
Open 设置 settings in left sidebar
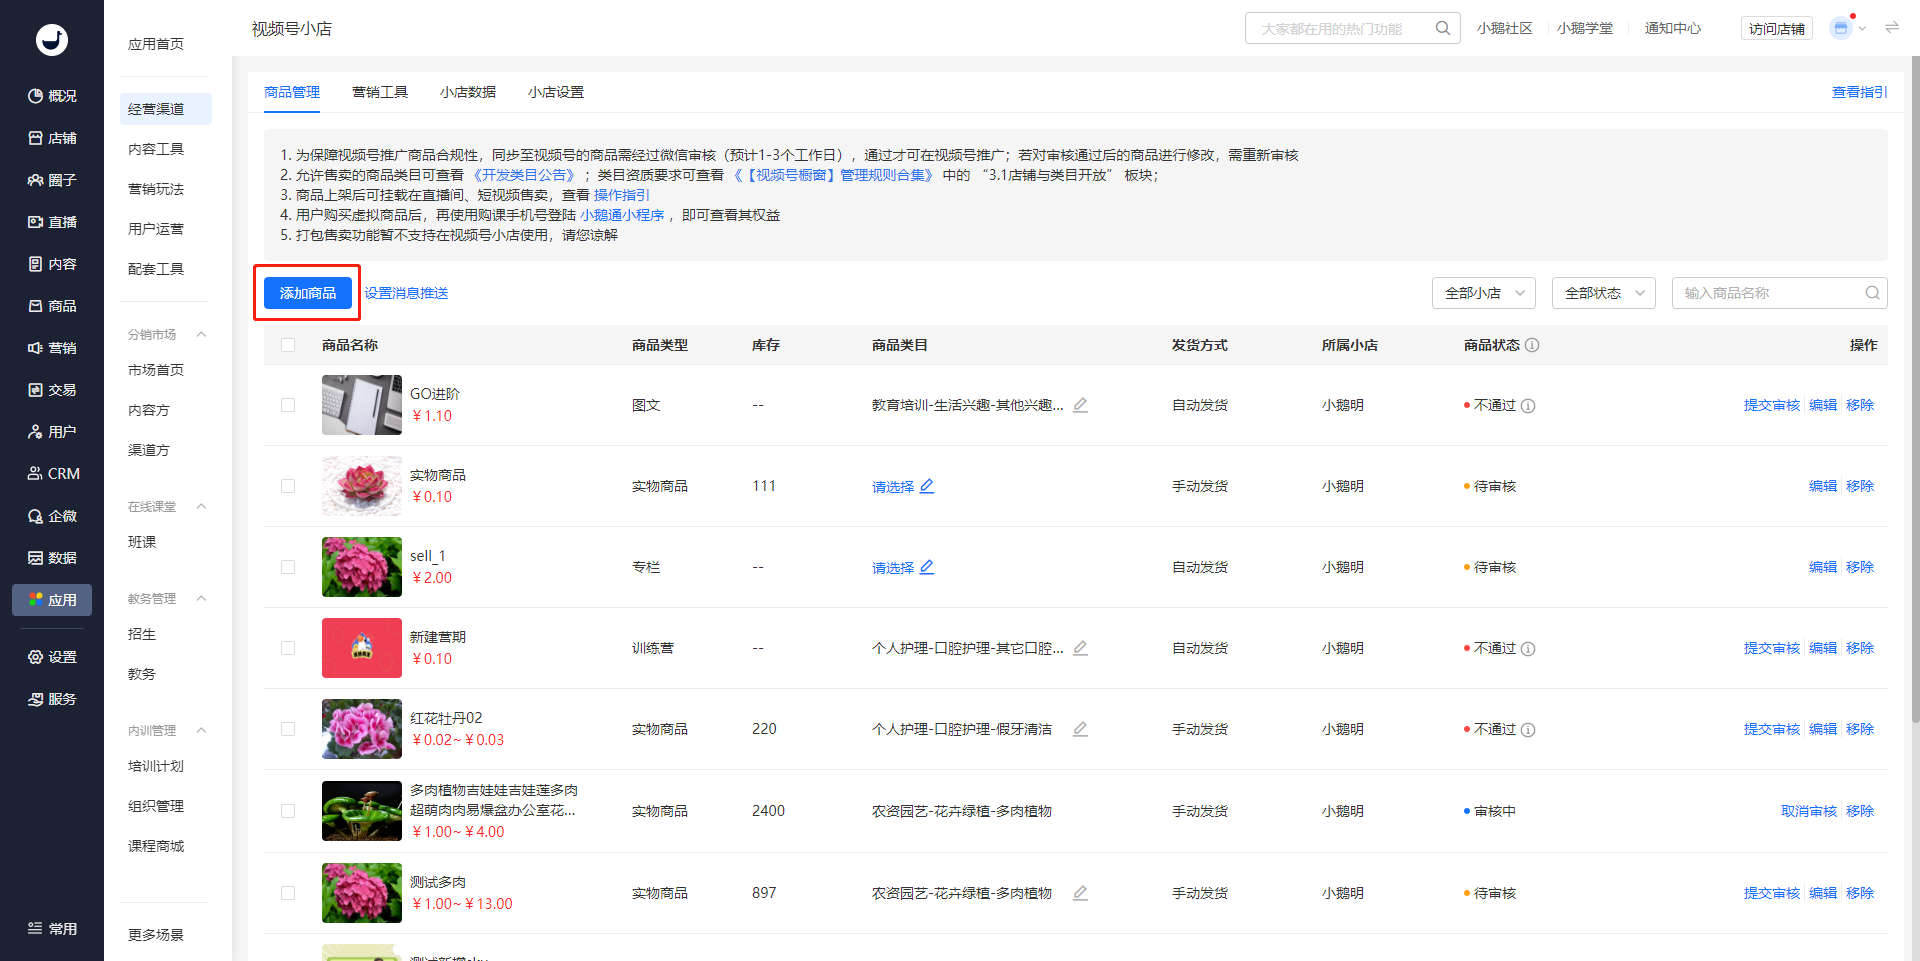(x=52, y=657)
